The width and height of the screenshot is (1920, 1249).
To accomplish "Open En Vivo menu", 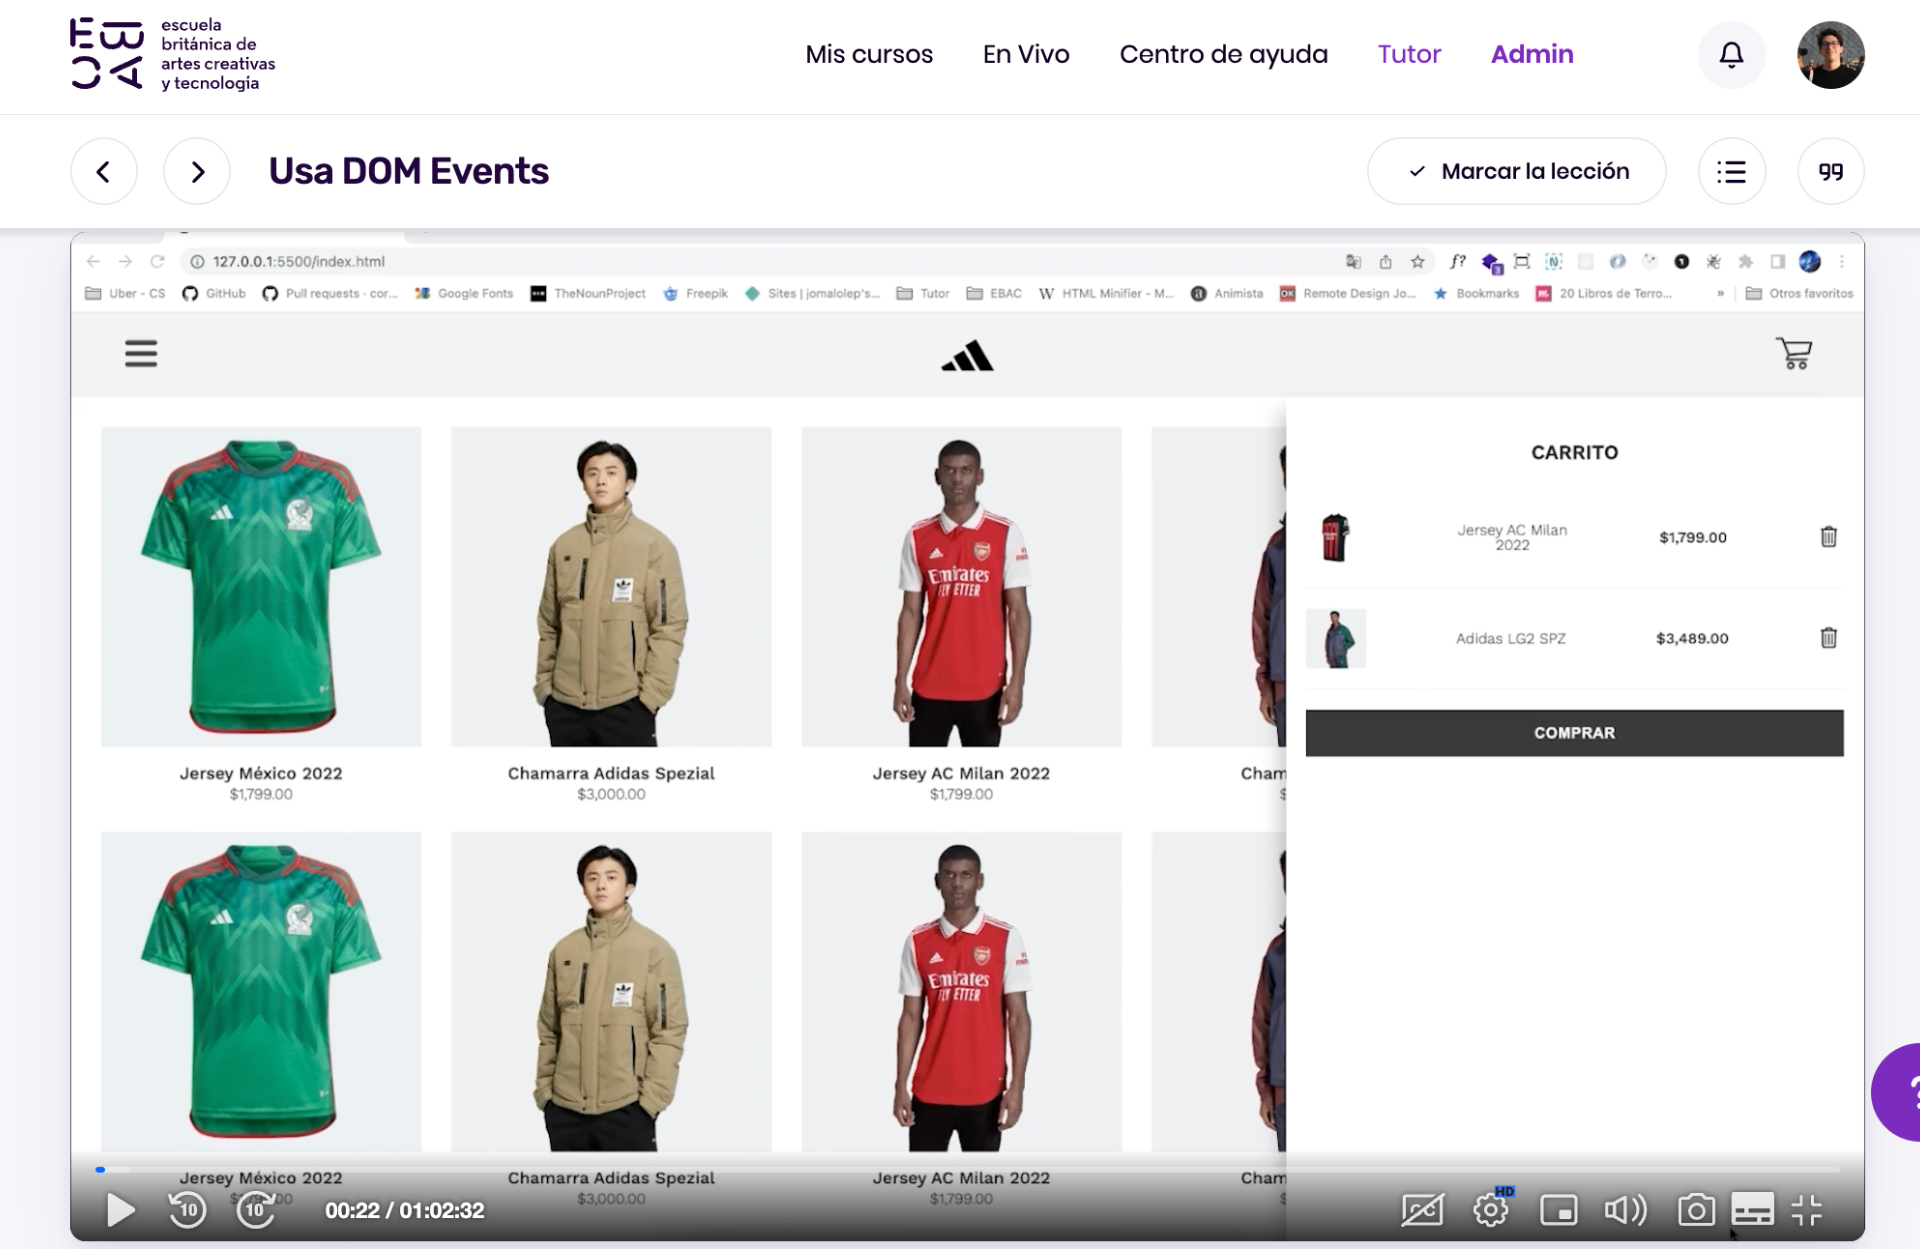I will tap(1026, 54).
